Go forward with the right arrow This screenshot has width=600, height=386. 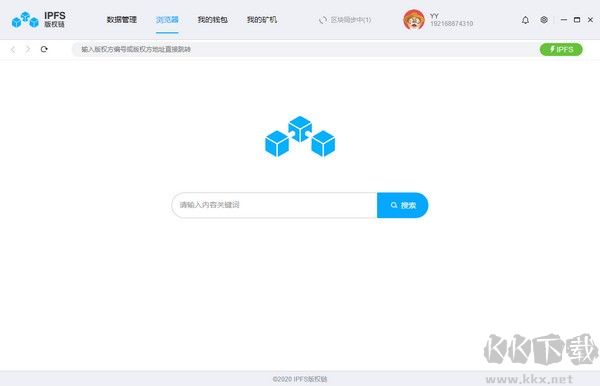point(28,49)
